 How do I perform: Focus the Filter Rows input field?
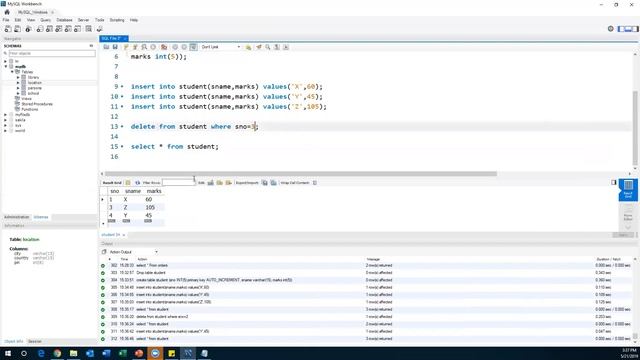click(x=179, y=183)
